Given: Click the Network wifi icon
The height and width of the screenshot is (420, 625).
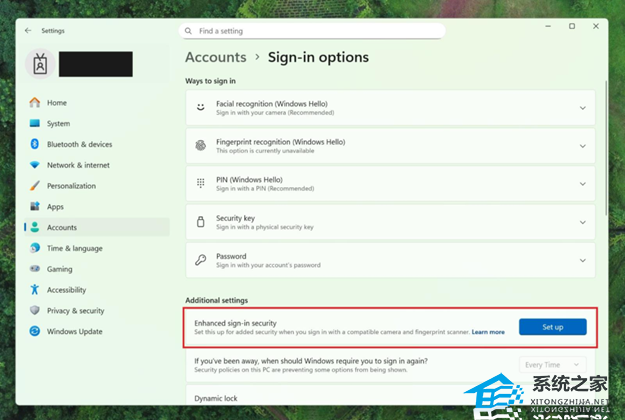Looking at the screenshot, I should coord(35,165).
